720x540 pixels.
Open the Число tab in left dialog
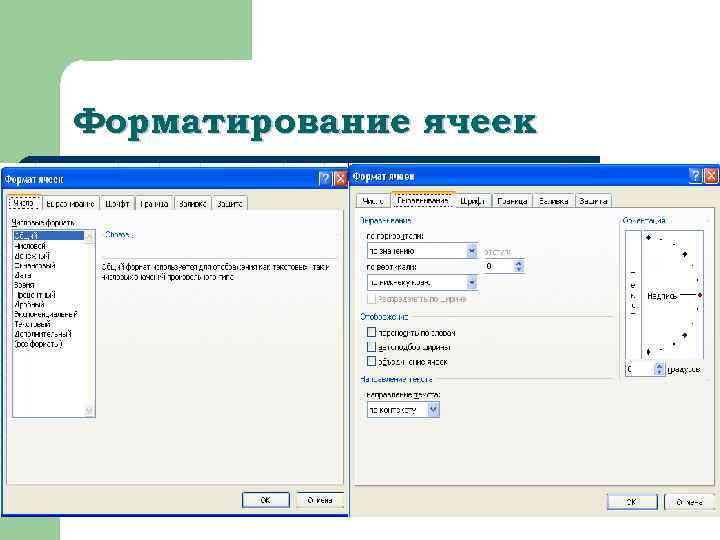pyautogui.click(x=24, y=203)
